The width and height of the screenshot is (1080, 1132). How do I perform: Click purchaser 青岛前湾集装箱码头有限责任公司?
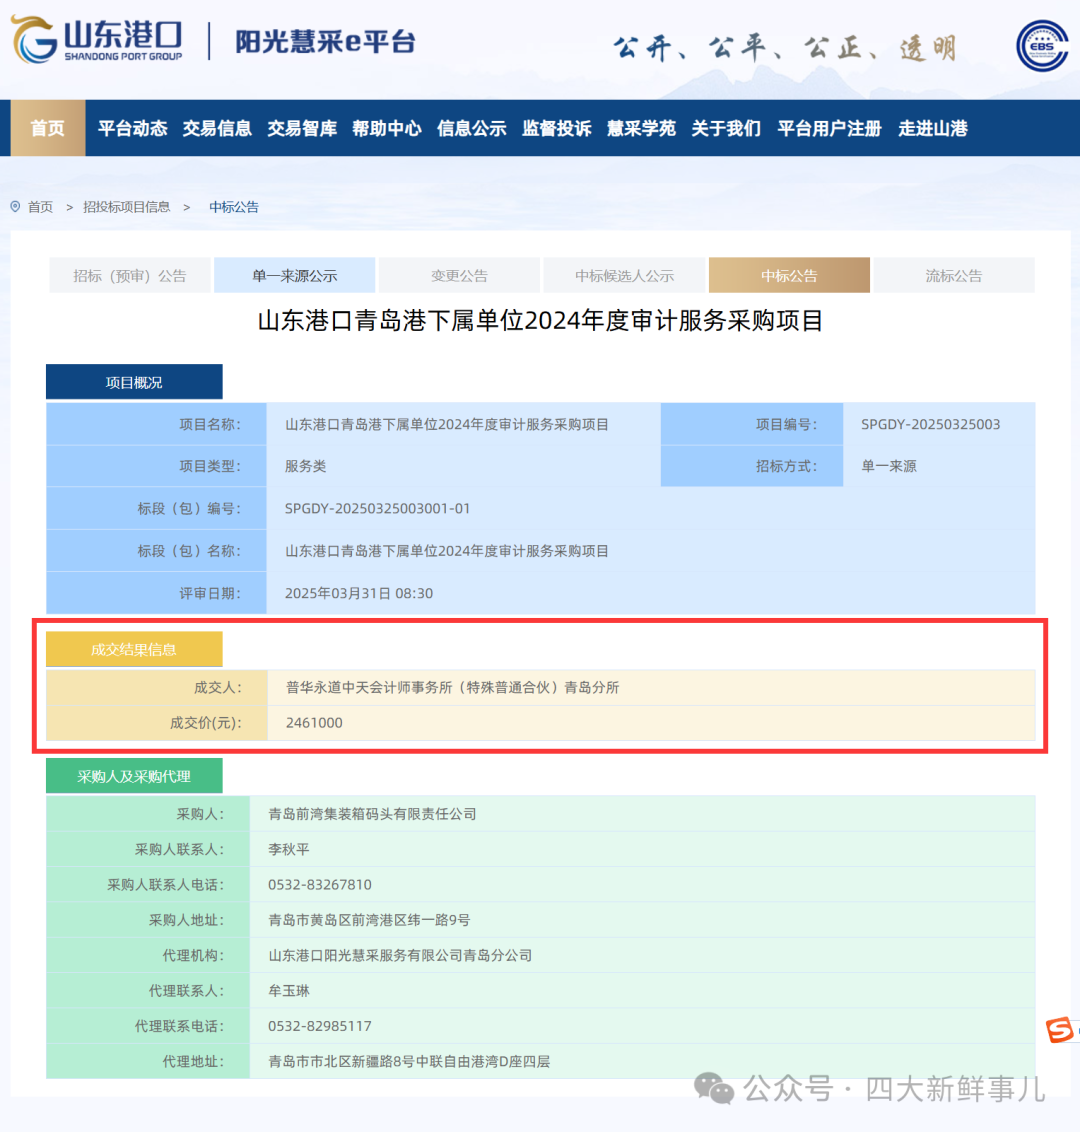pos(373,814)
